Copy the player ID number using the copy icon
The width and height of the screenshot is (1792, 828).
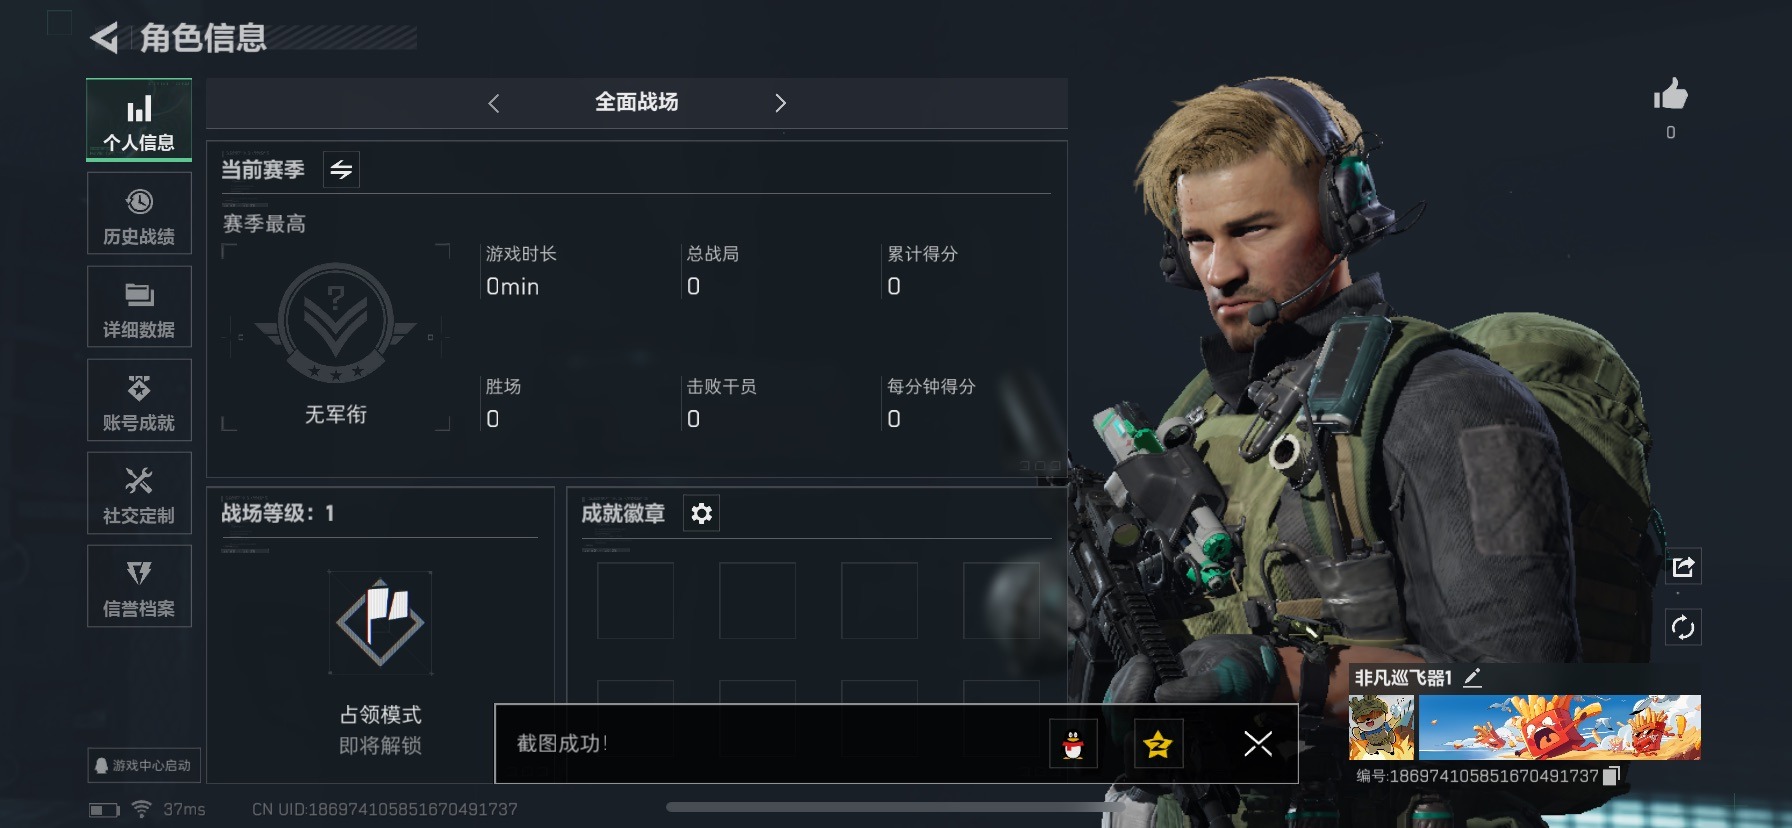pos(1611,776)
